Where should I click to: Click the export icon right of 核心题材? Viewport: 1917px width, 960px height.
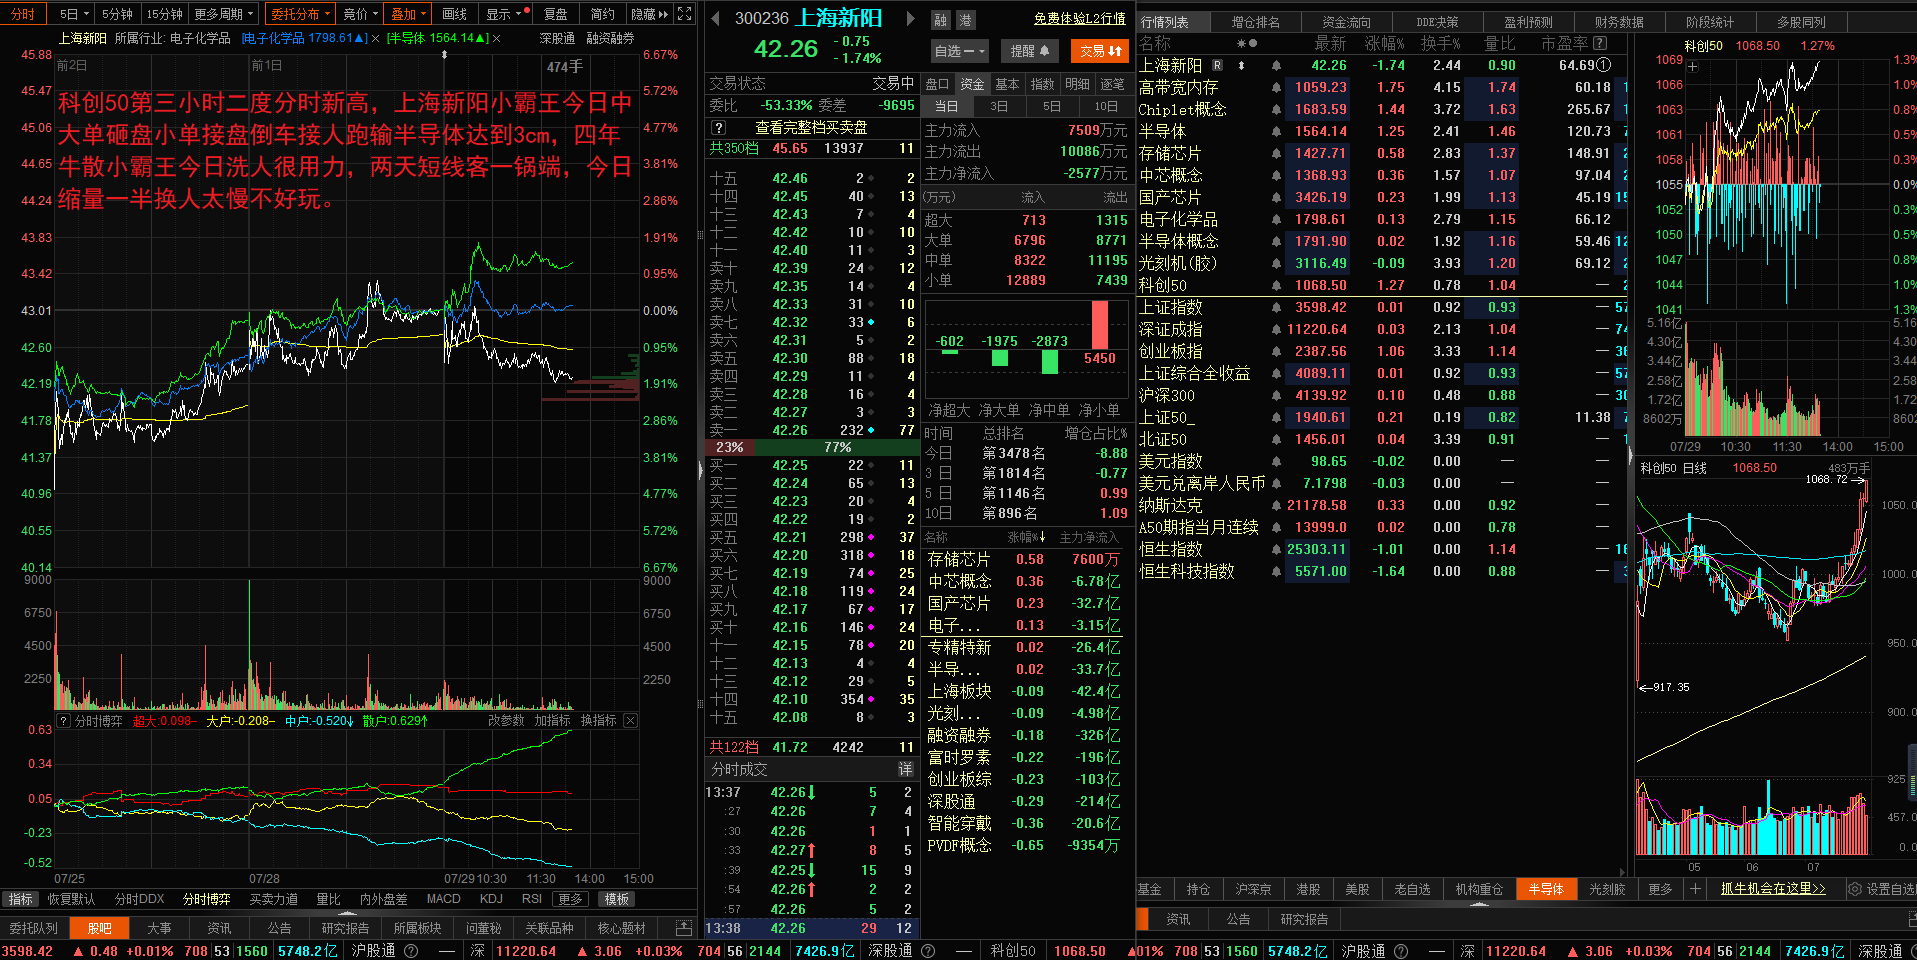point(684,928)
